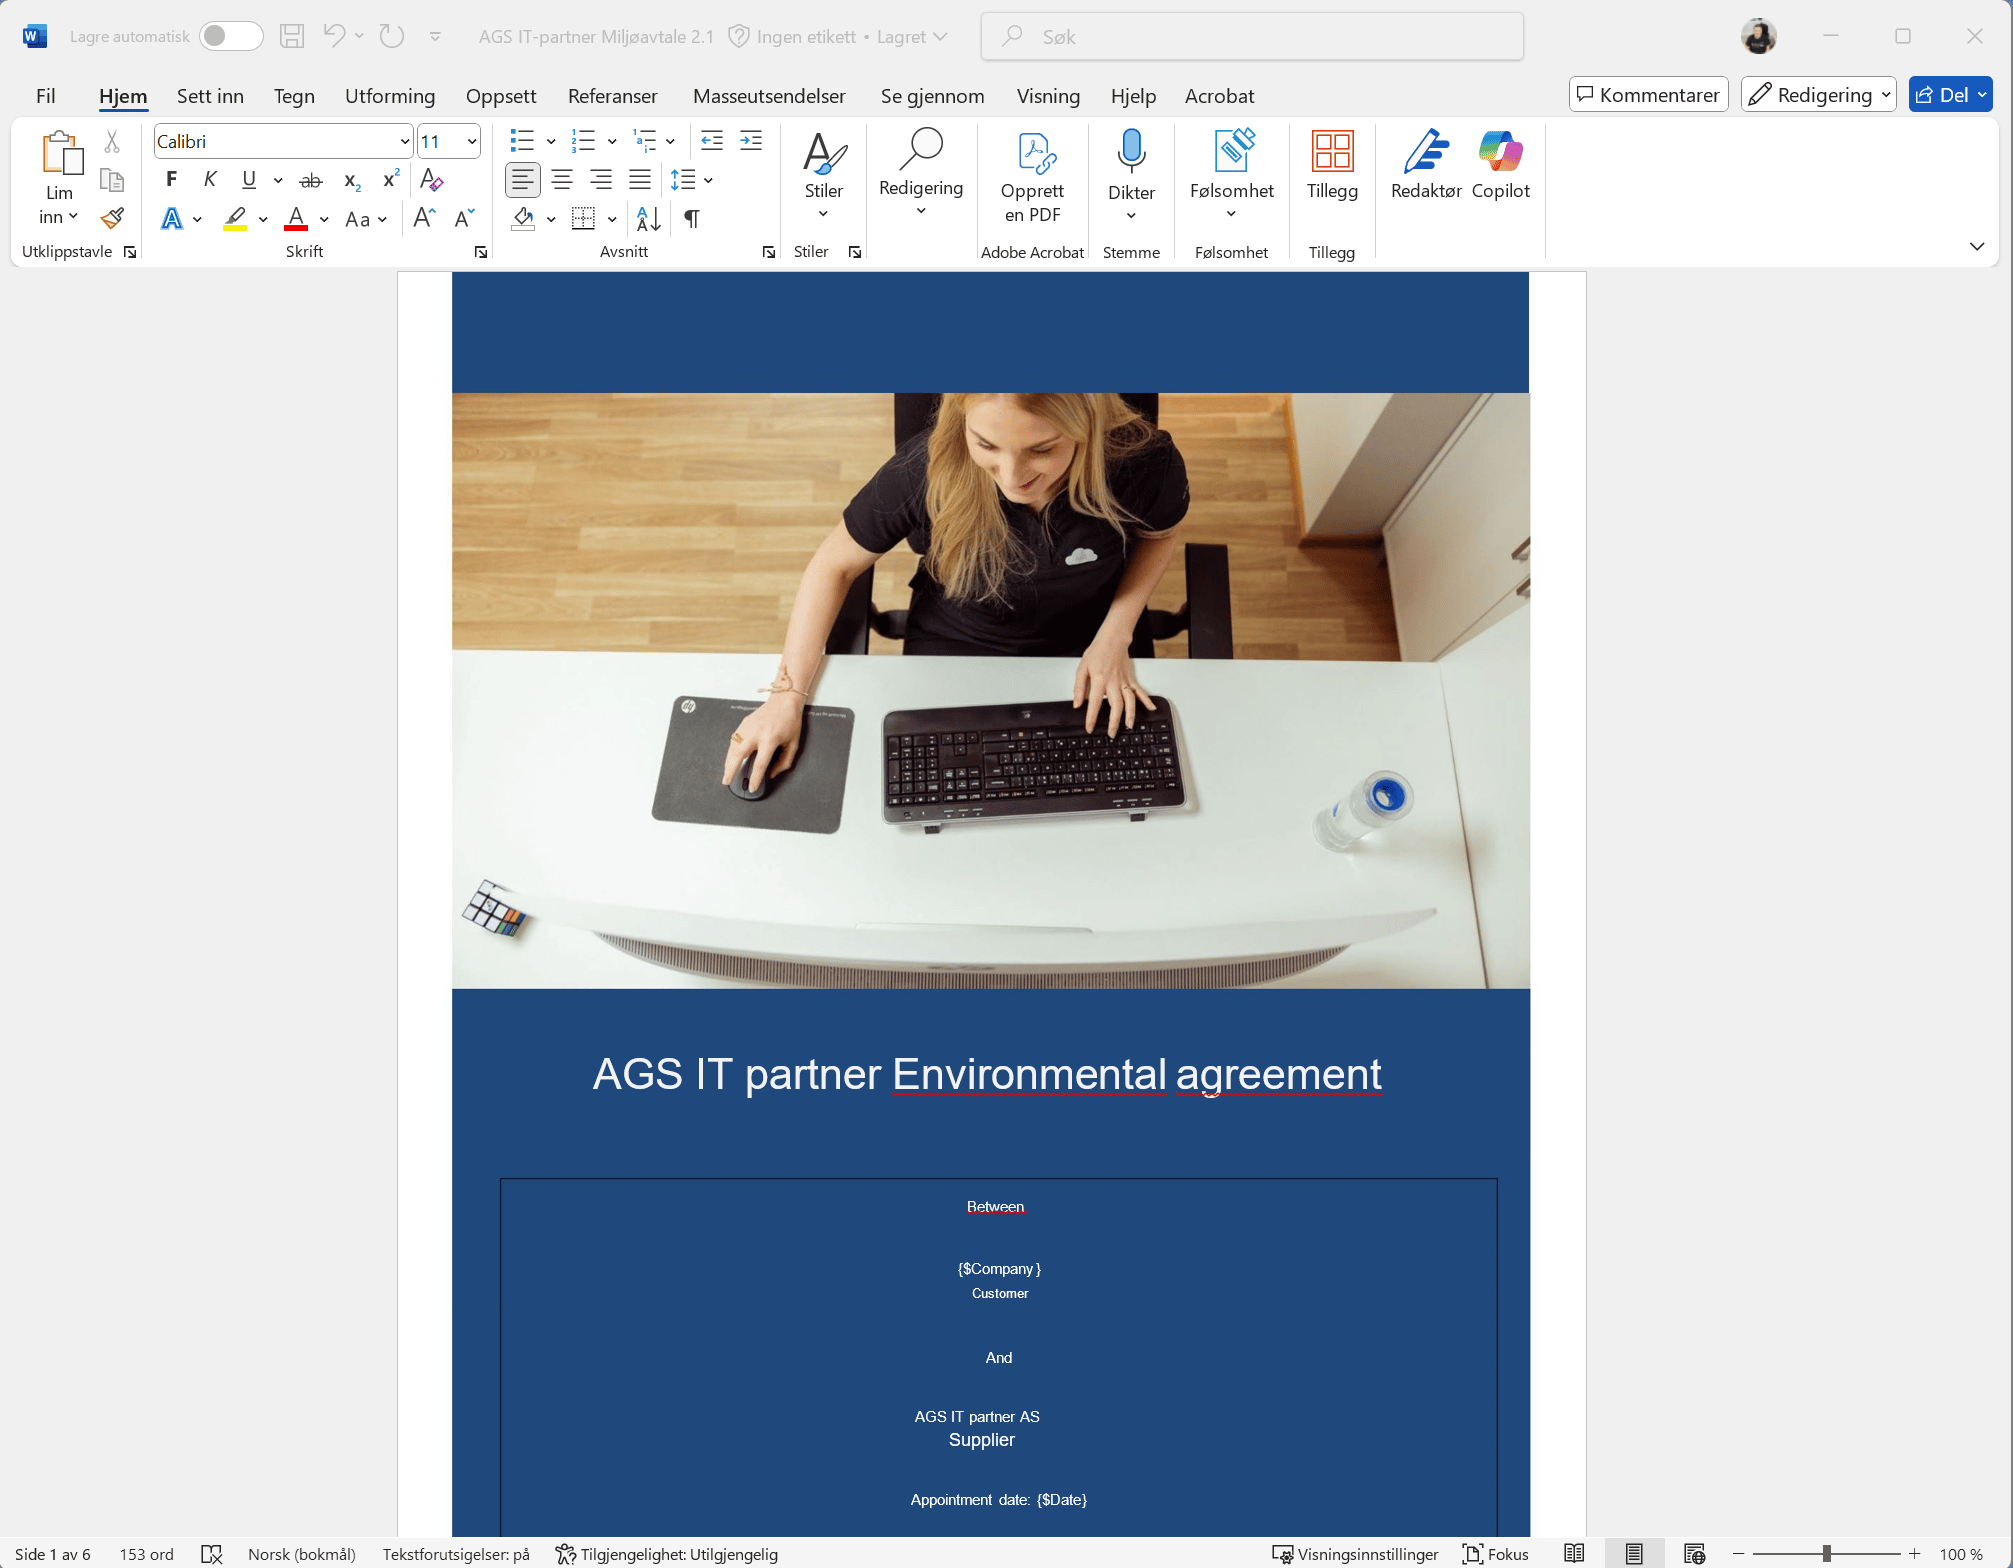Click the Copy icon
This screenshot has width=2013, height=1568.
(x=112, y=180)
